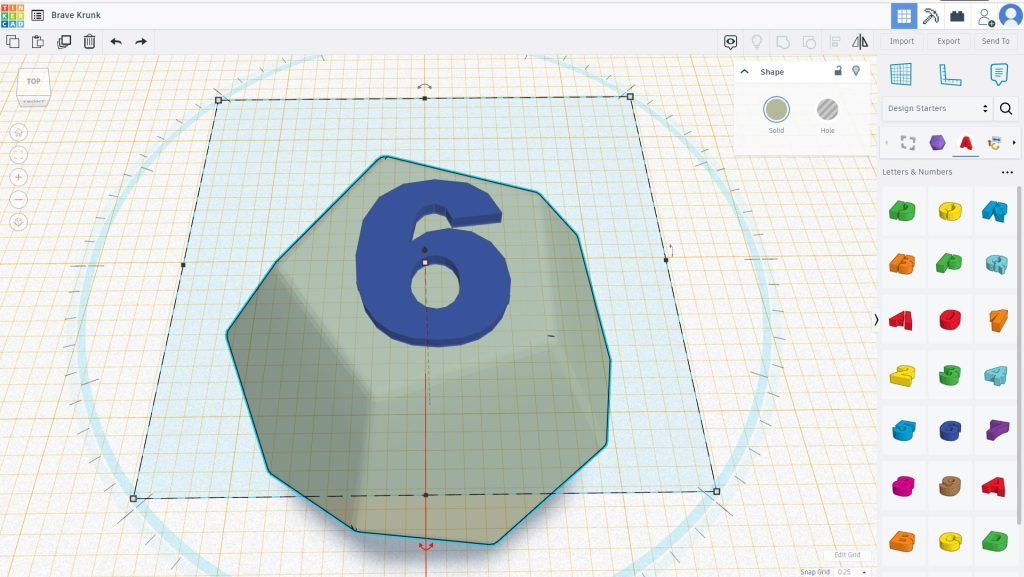Collapse the shapes side panel chevron
Viewport: 1024px width, 577px height.
pyautogui.click(x=876, y=319)
